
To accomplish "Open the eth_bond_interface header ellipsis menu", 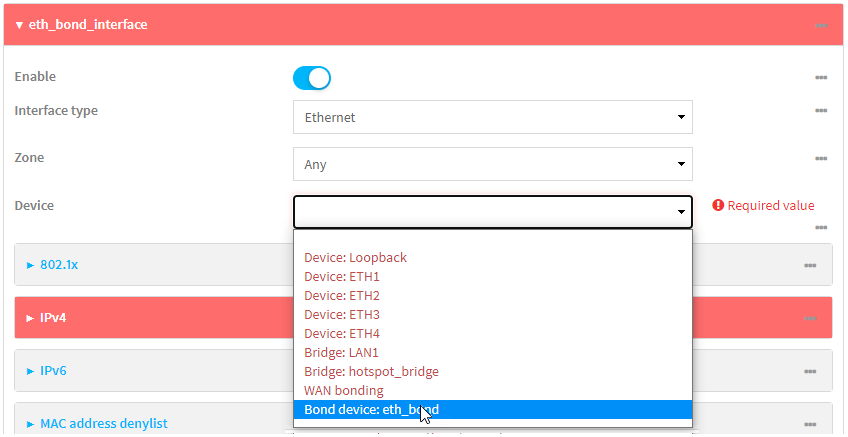I will pyautogui.click(x=820, y=25).
